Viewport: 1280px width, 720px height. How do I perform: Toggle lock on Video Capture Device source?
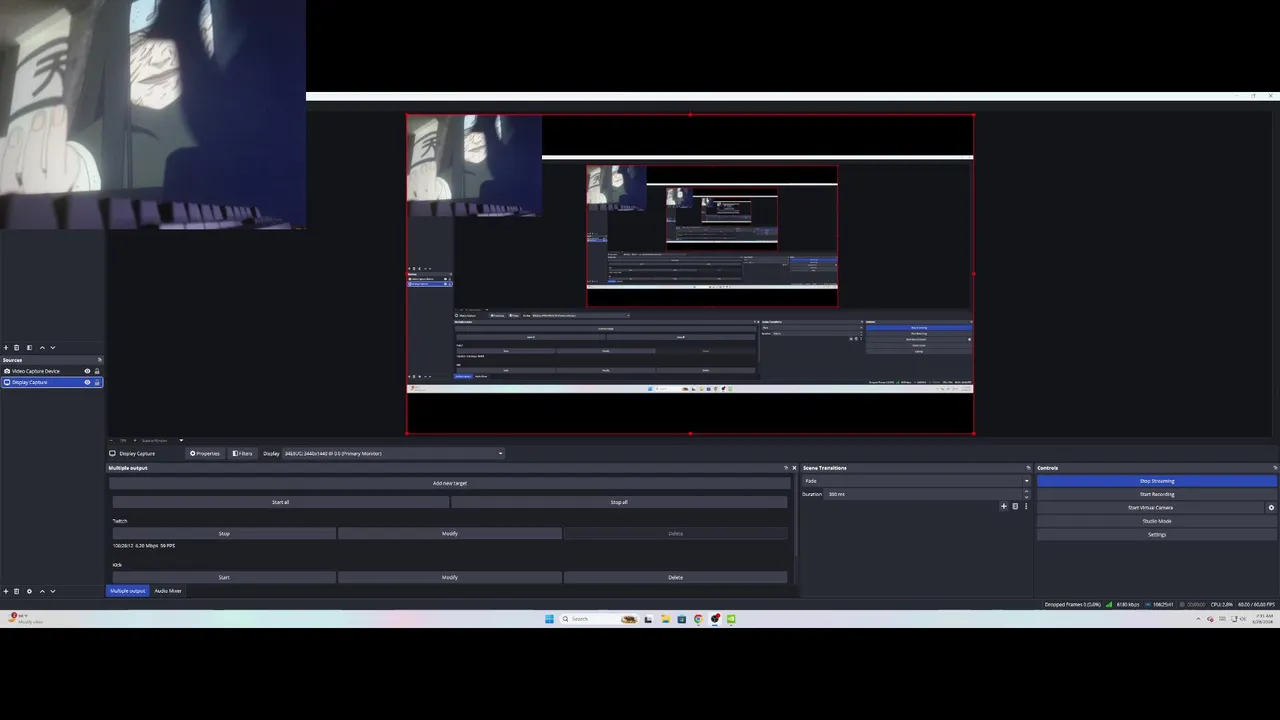point(97,371)
